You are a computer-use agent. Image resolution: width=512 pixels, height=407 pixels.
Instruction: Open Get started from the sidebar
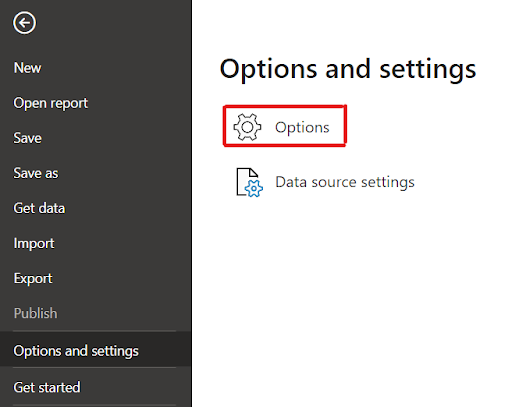[x=47, y=387]
